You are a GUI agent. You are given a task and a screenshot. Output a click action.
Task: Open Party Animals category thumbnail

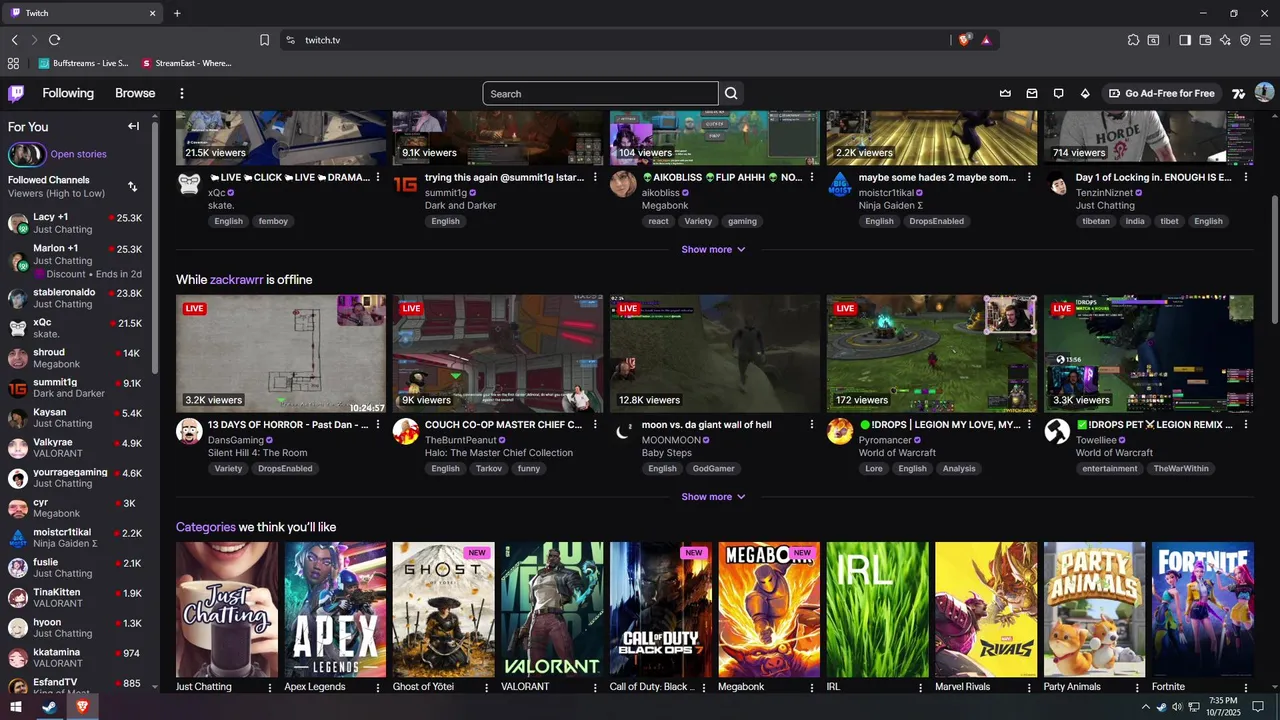tap(1094, 610)
